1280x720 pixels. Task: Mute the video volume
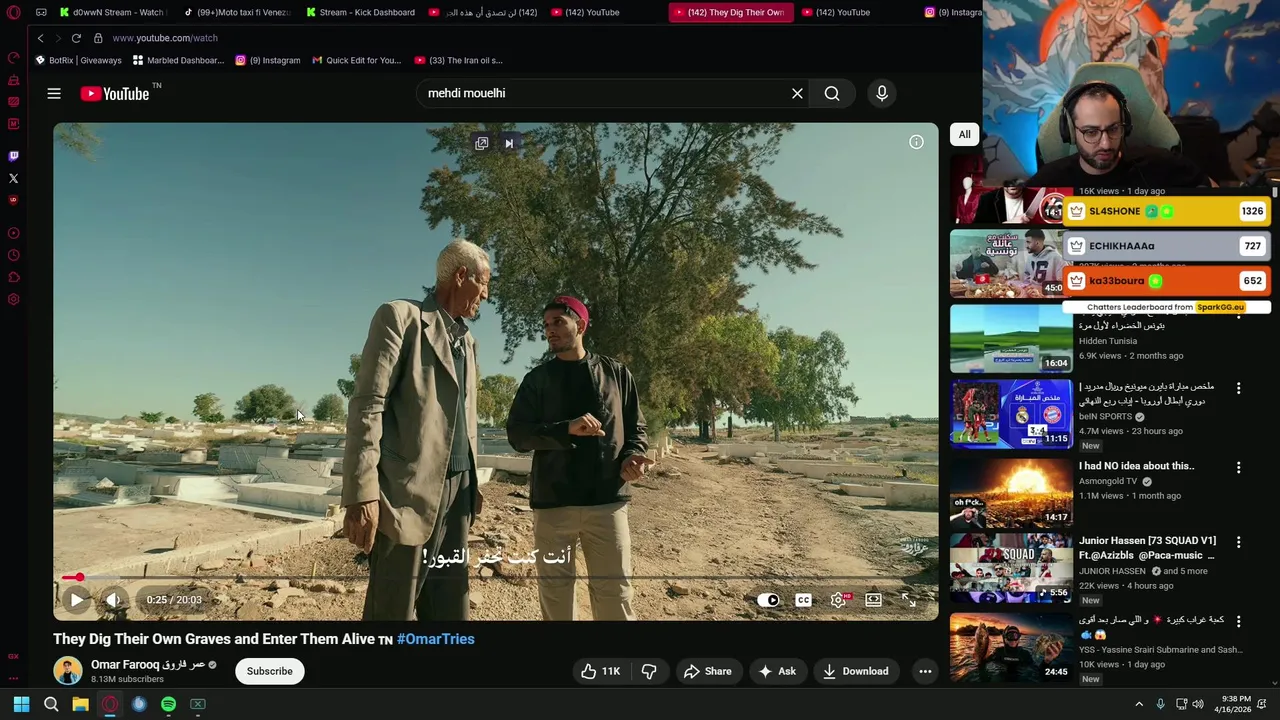(x=113, y=600)
